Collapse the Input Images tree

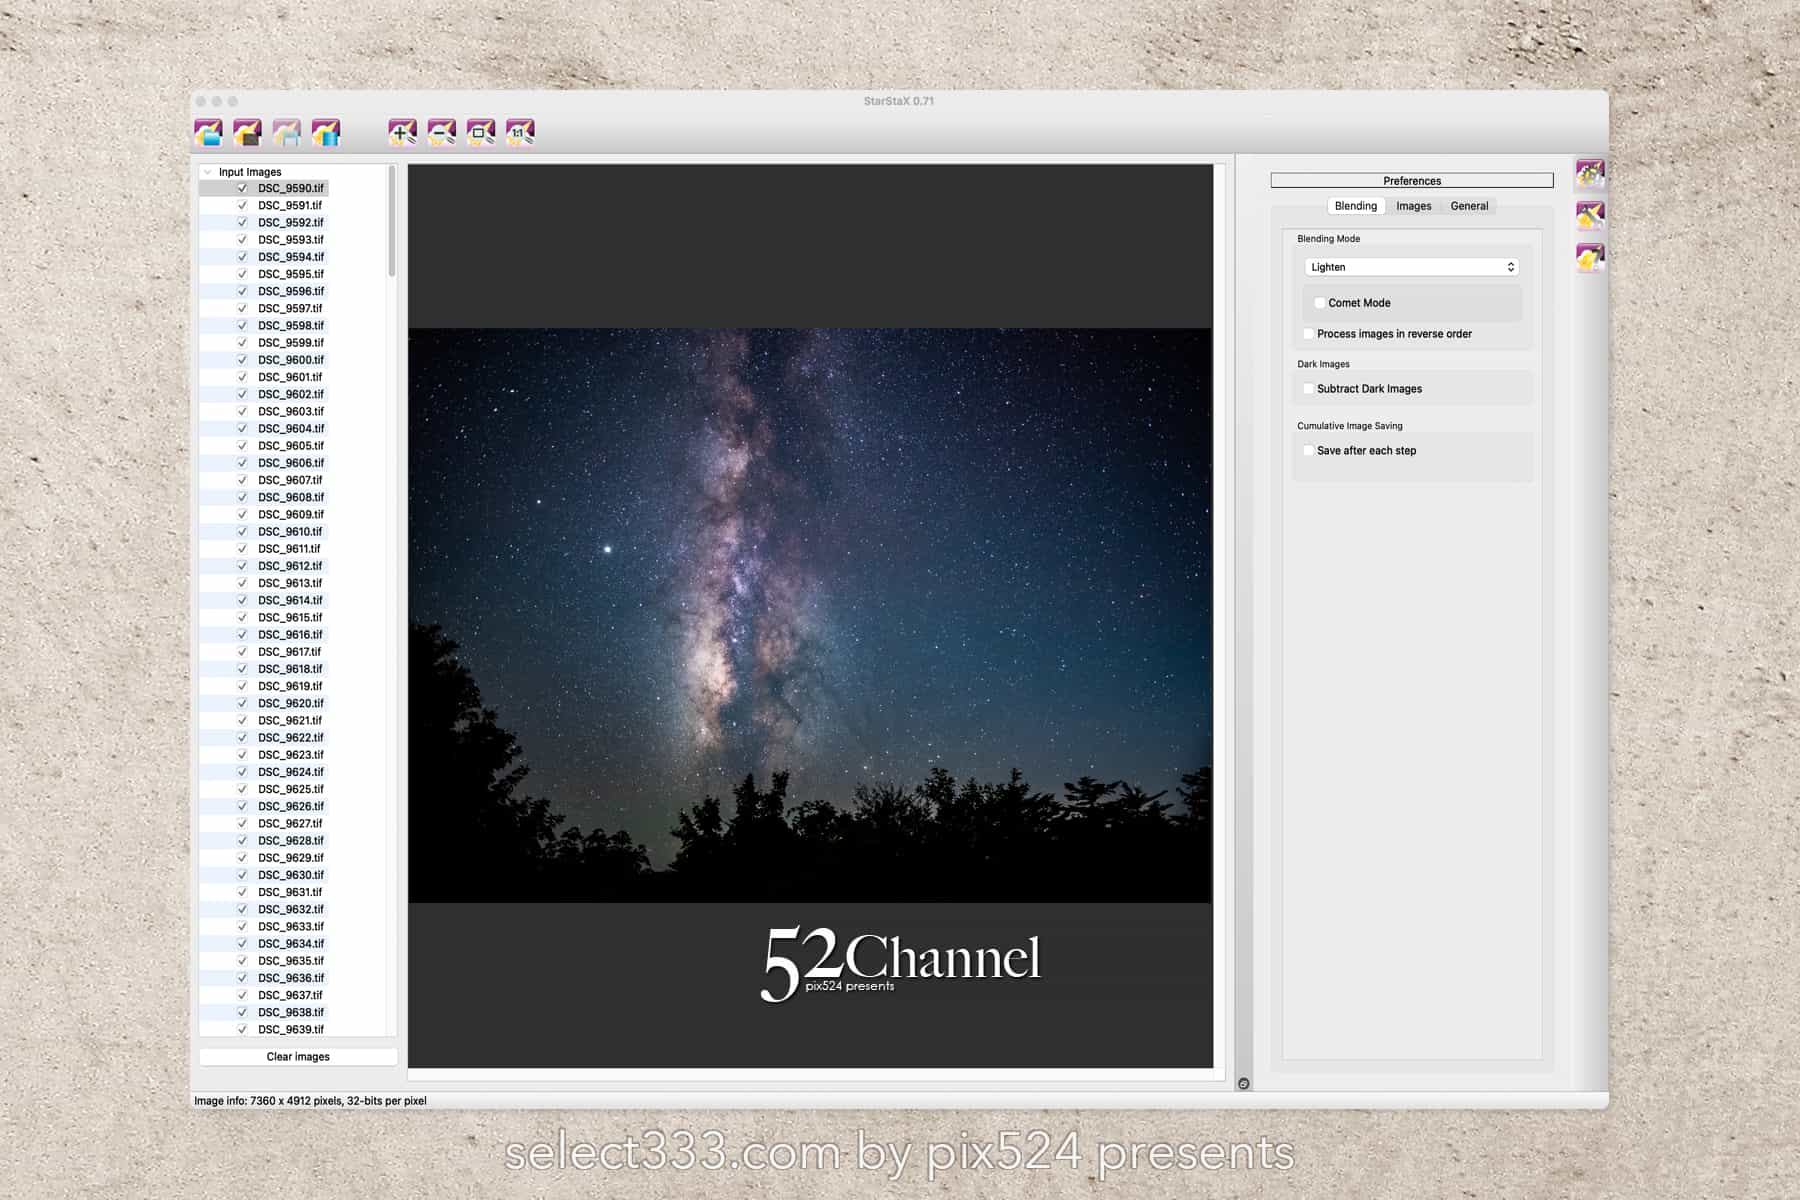[x=208, y=172]
